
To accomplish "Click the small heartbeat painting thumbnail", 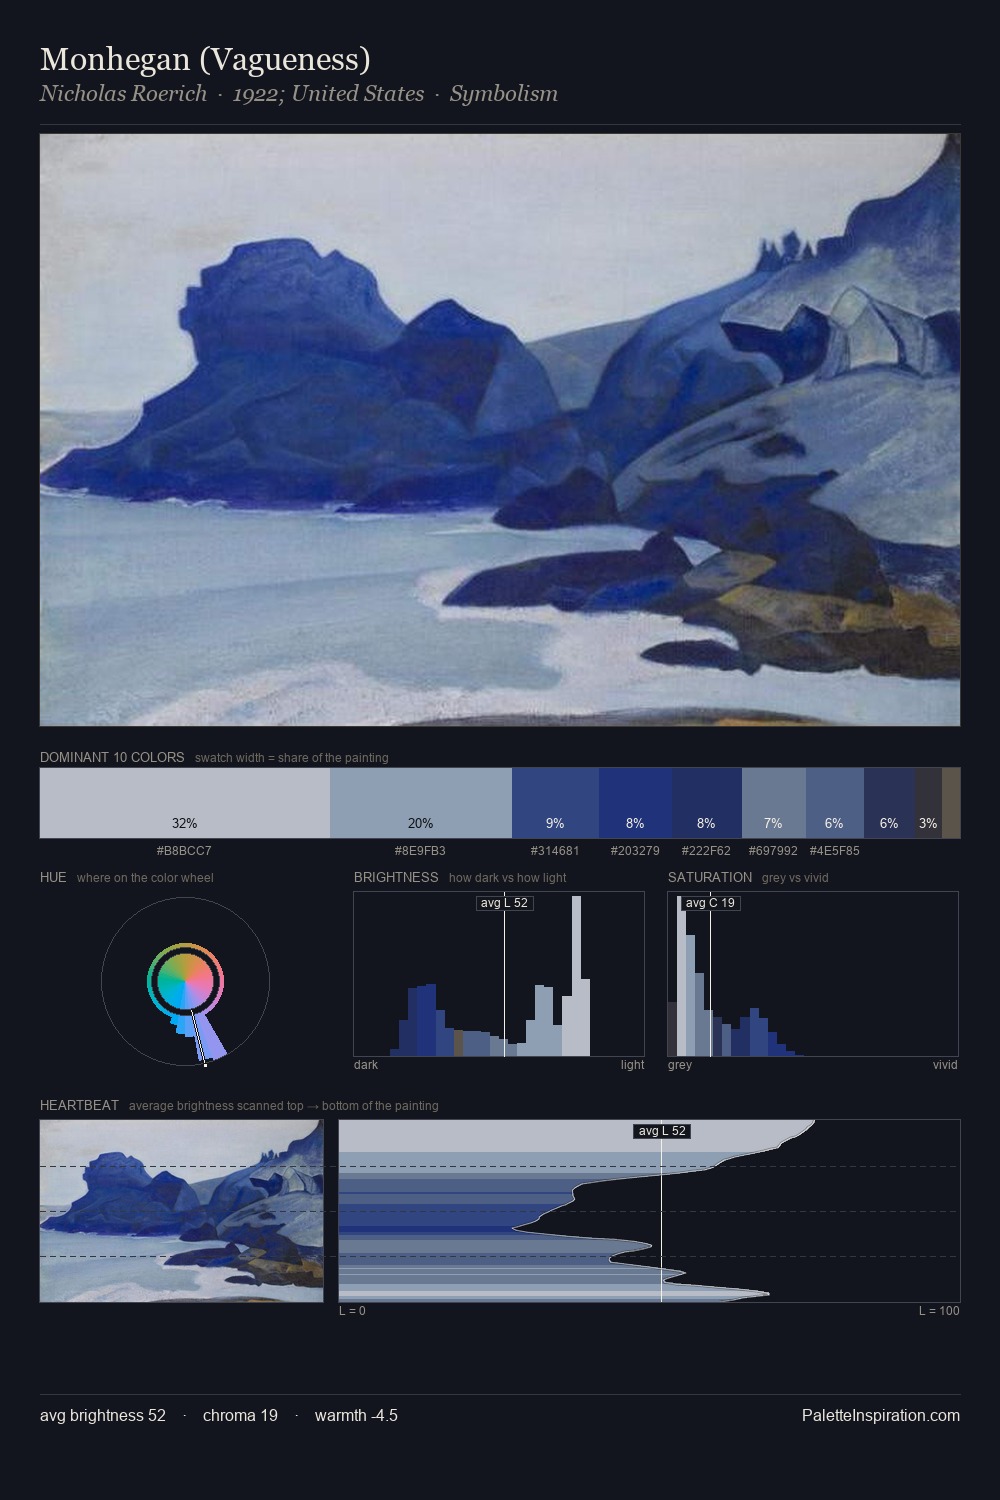I will pyautogui.click(x=182, y=1211).
